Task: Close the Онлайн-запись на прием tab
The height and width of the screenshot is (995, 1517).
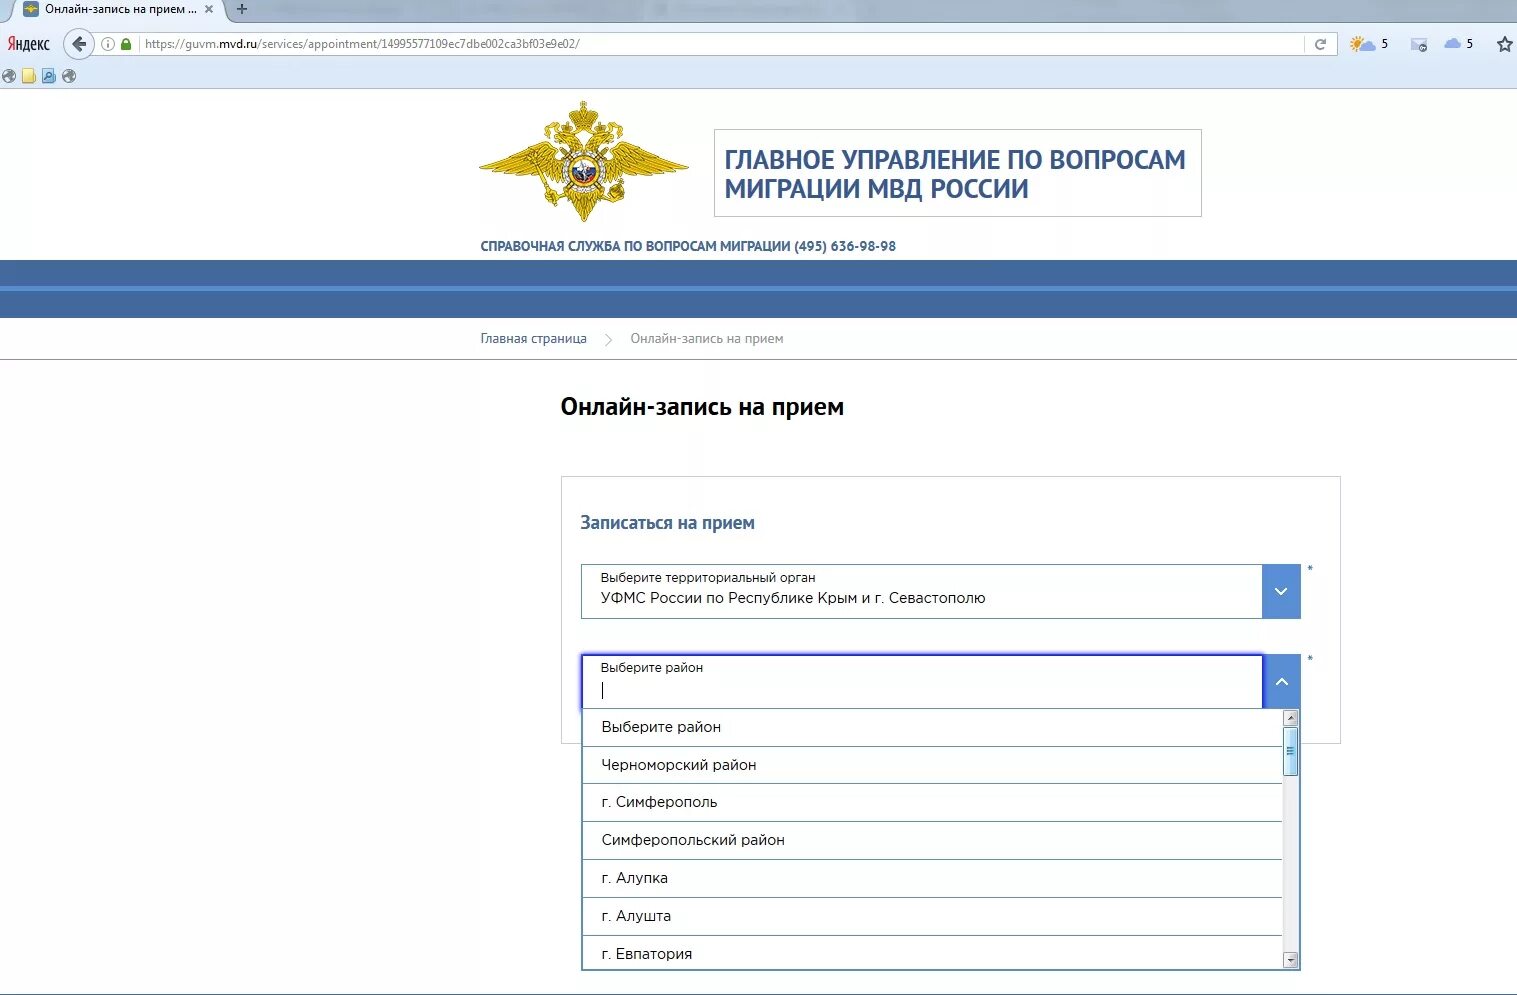Action: tap(209, 9)
